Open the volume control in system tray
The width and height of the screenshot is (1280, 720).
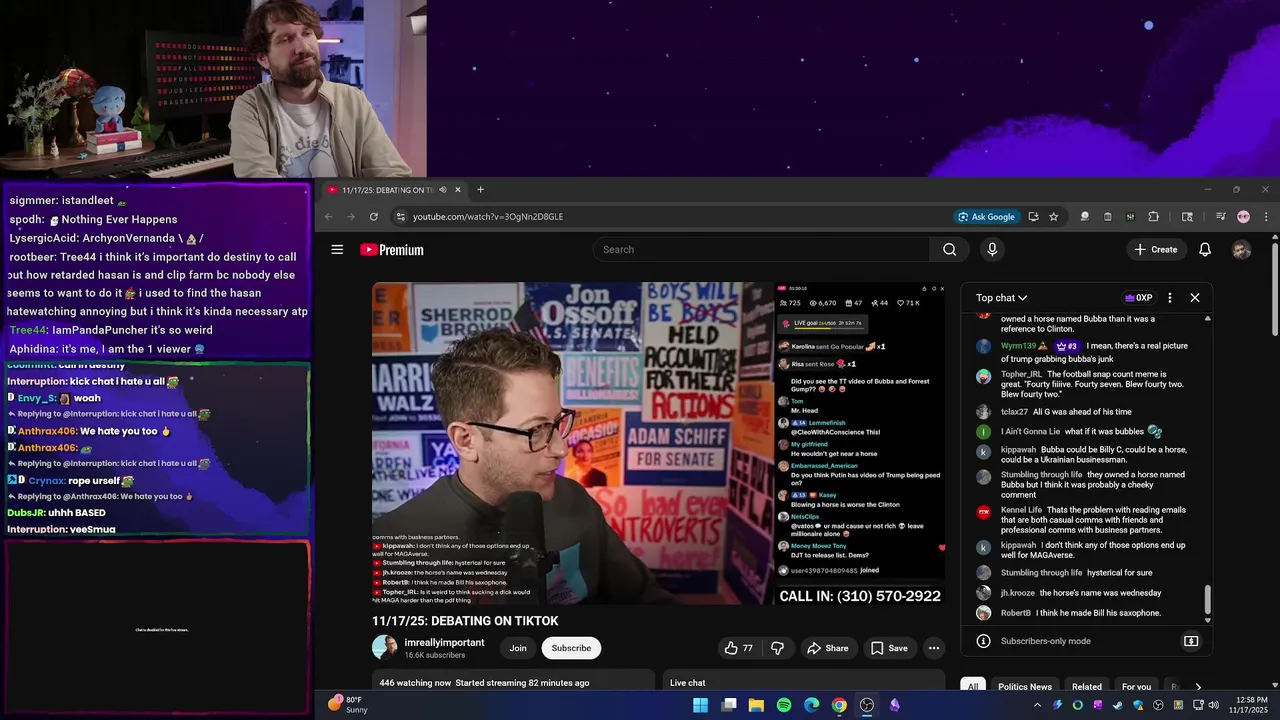click(x=1213, y=705)
